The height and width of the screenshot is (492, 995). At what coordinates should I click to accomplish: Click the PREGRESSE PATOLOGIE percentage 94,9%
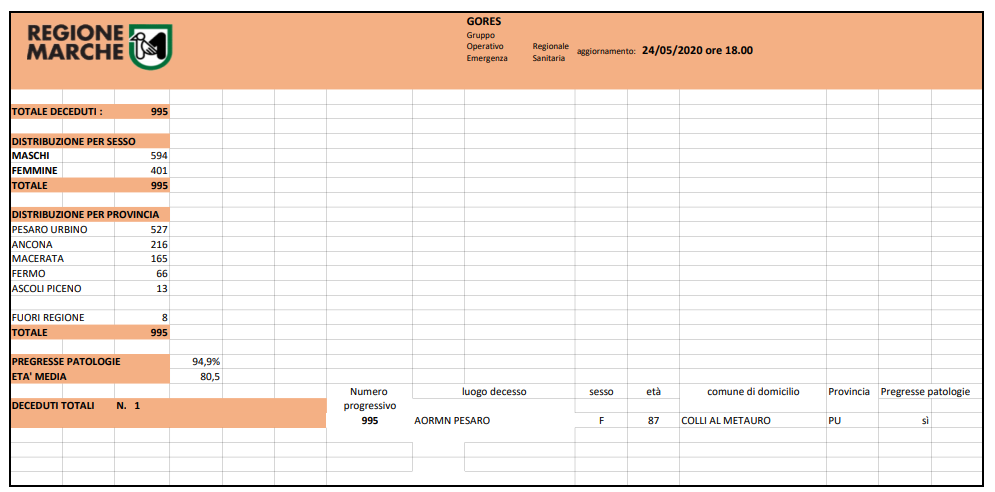206,362
